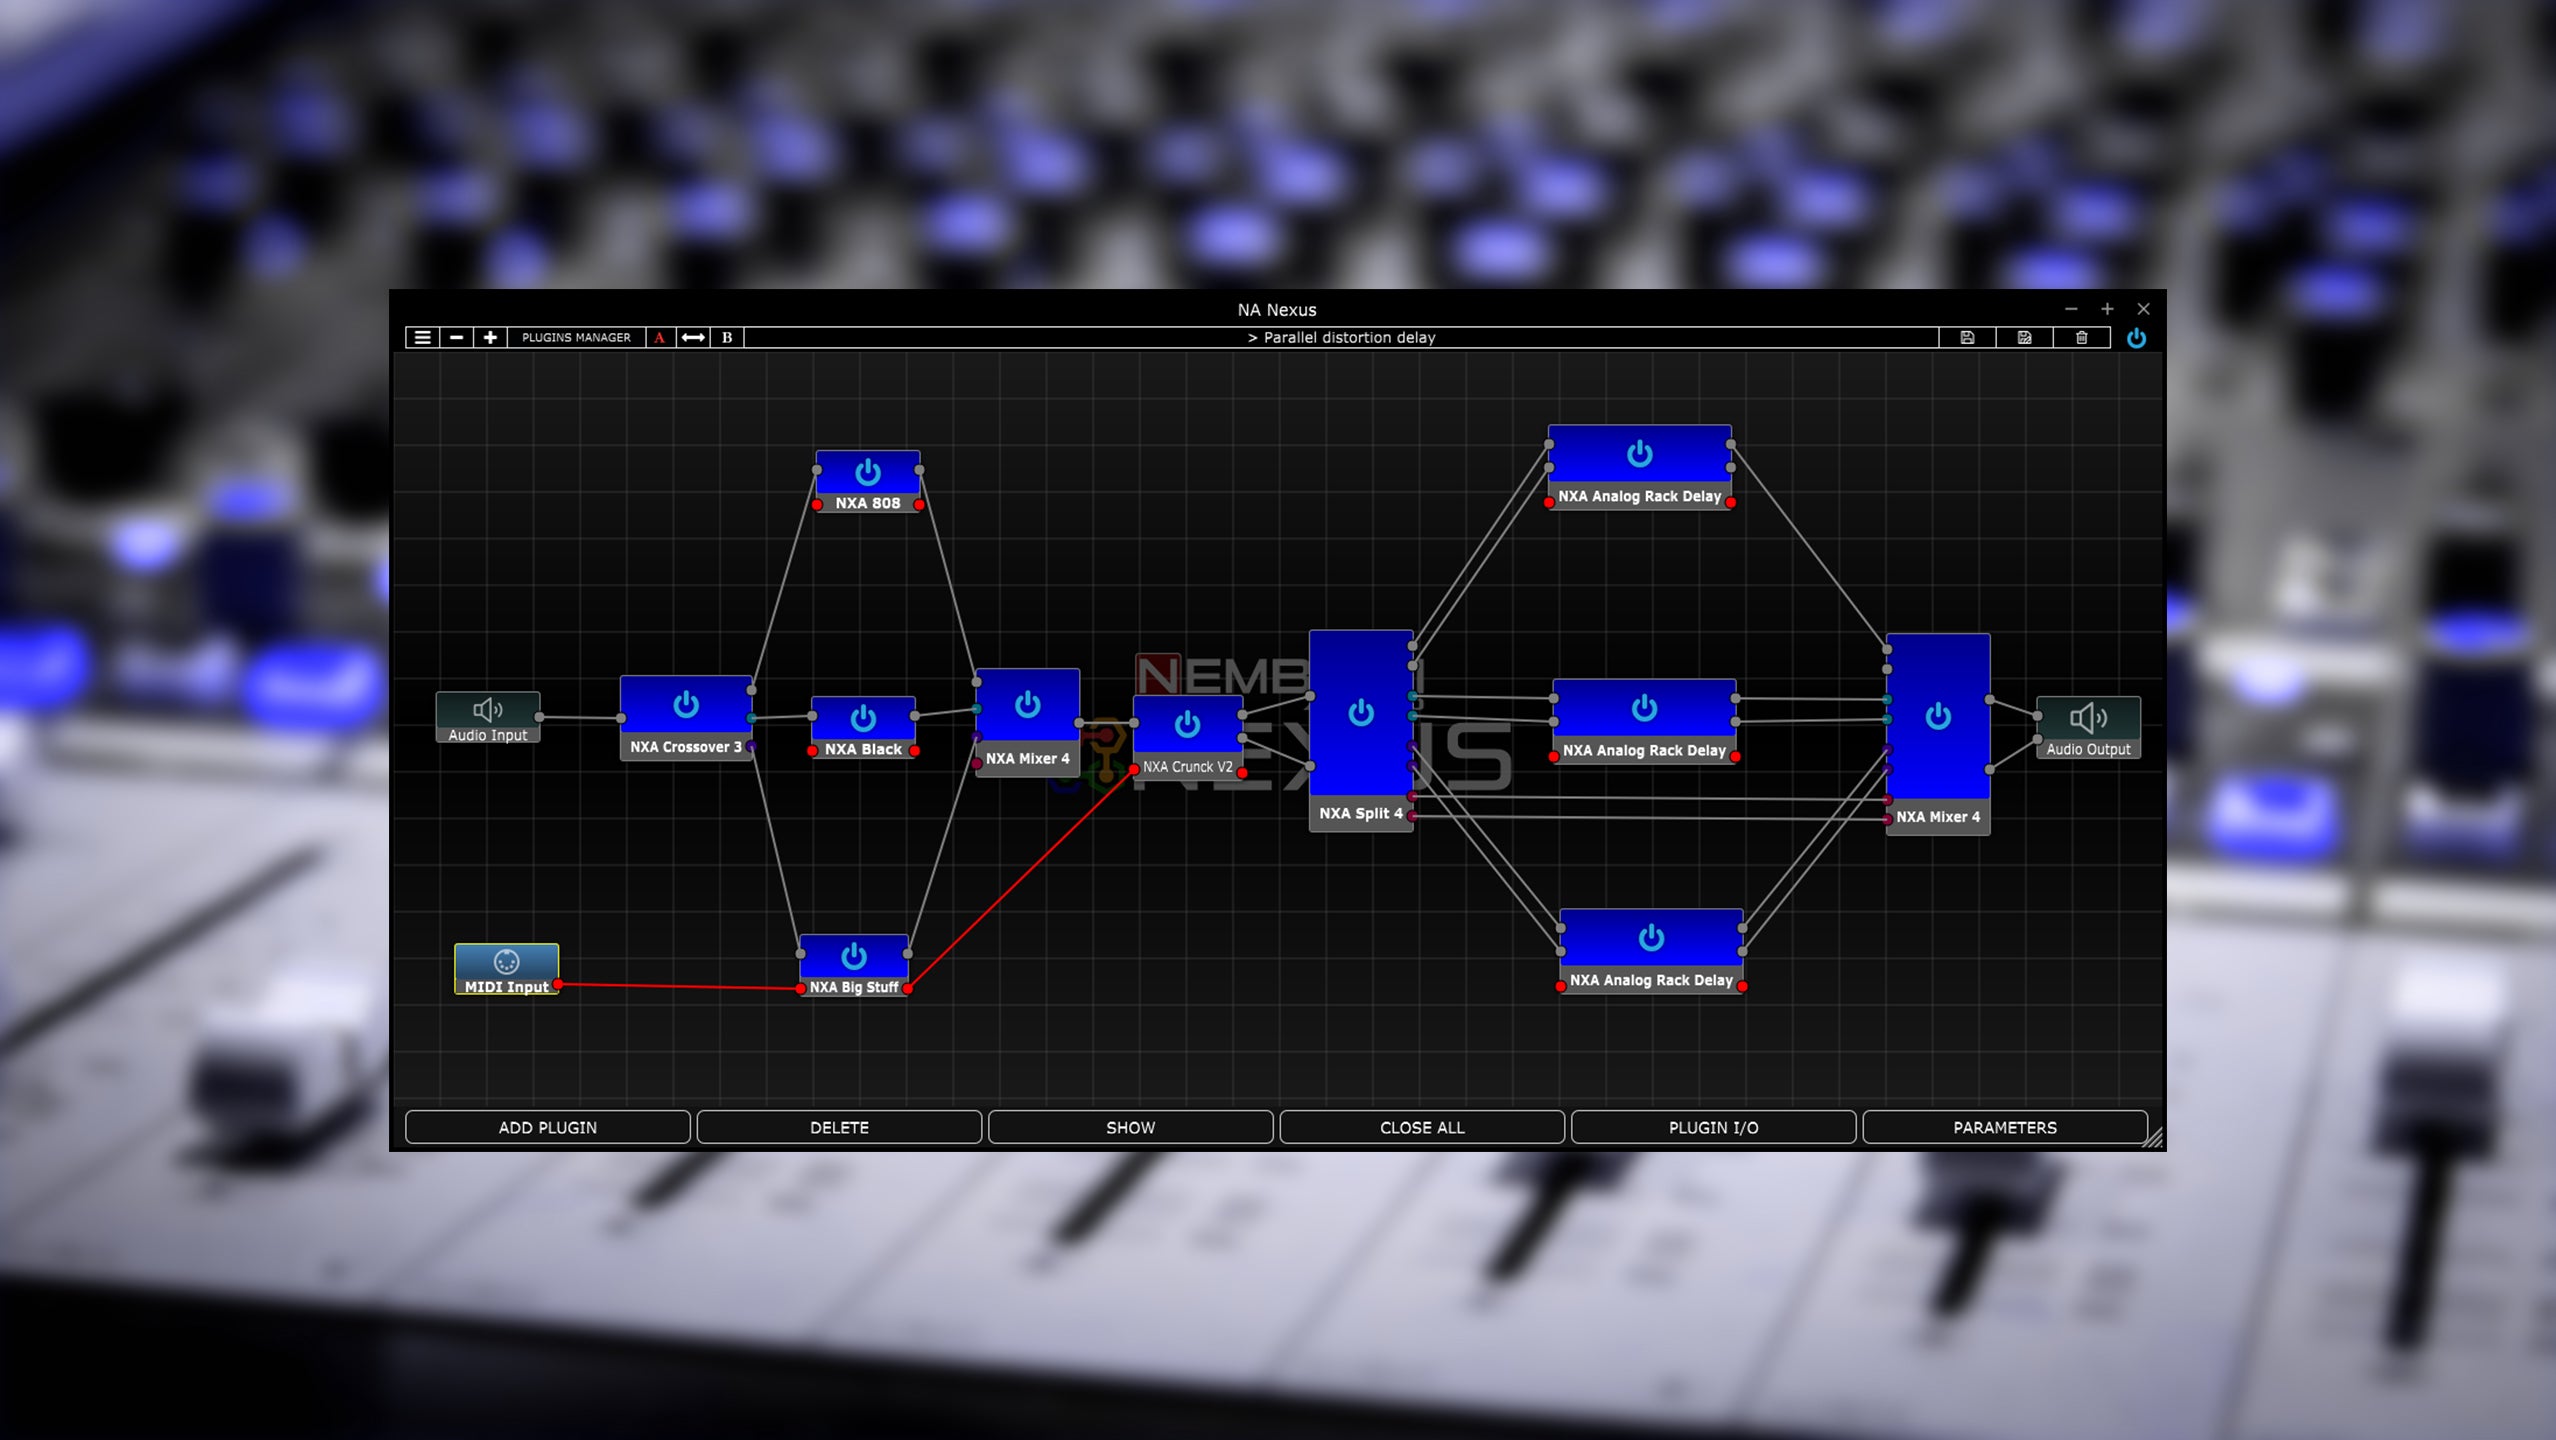
Task: Delete the preset using the trash icon
Action: click(2080, 338)
